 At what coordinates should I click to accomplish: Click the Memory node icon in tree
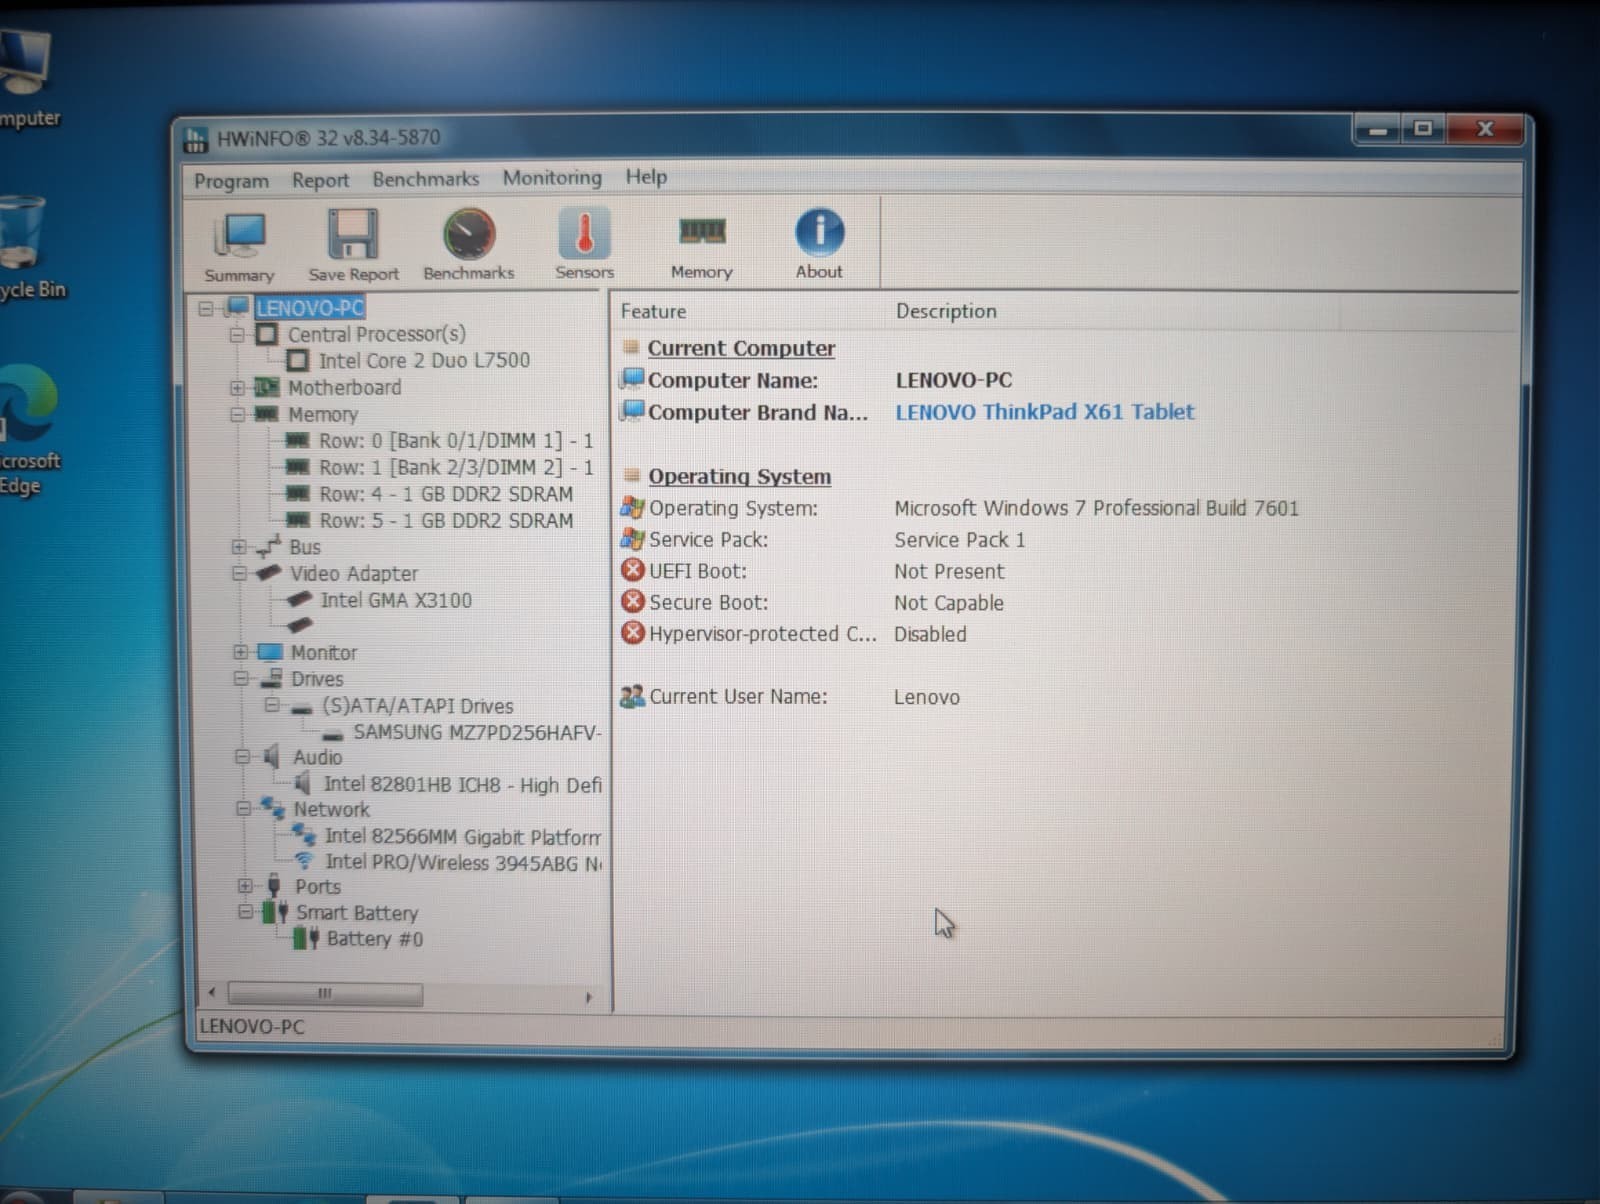[x=266, y=413]
